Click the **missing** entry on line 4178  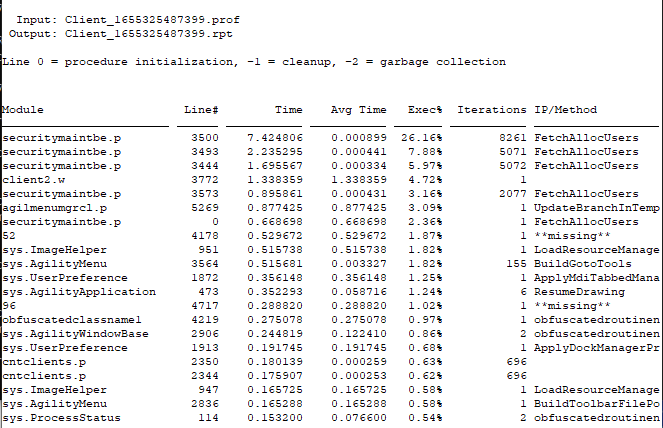572,236
